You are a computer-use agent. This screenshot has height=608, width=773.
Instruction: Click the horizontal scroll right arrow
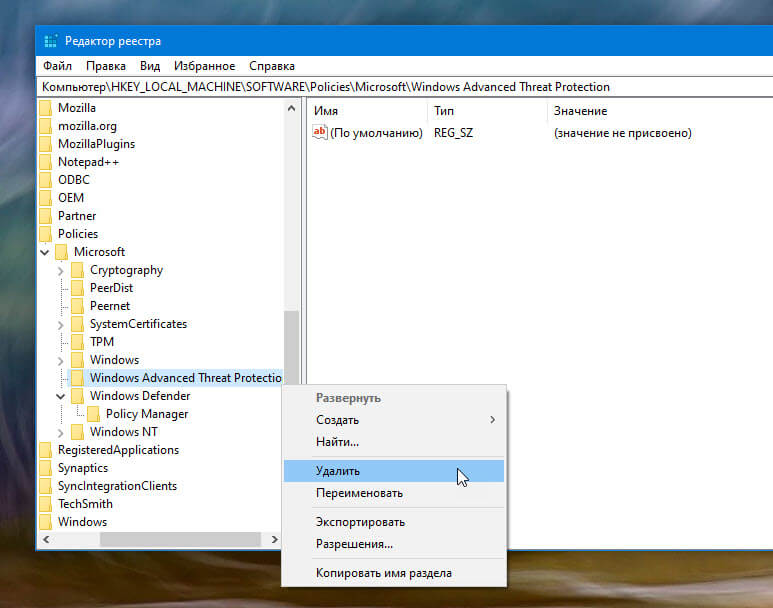pyautogui.click(x=275, y=539)
